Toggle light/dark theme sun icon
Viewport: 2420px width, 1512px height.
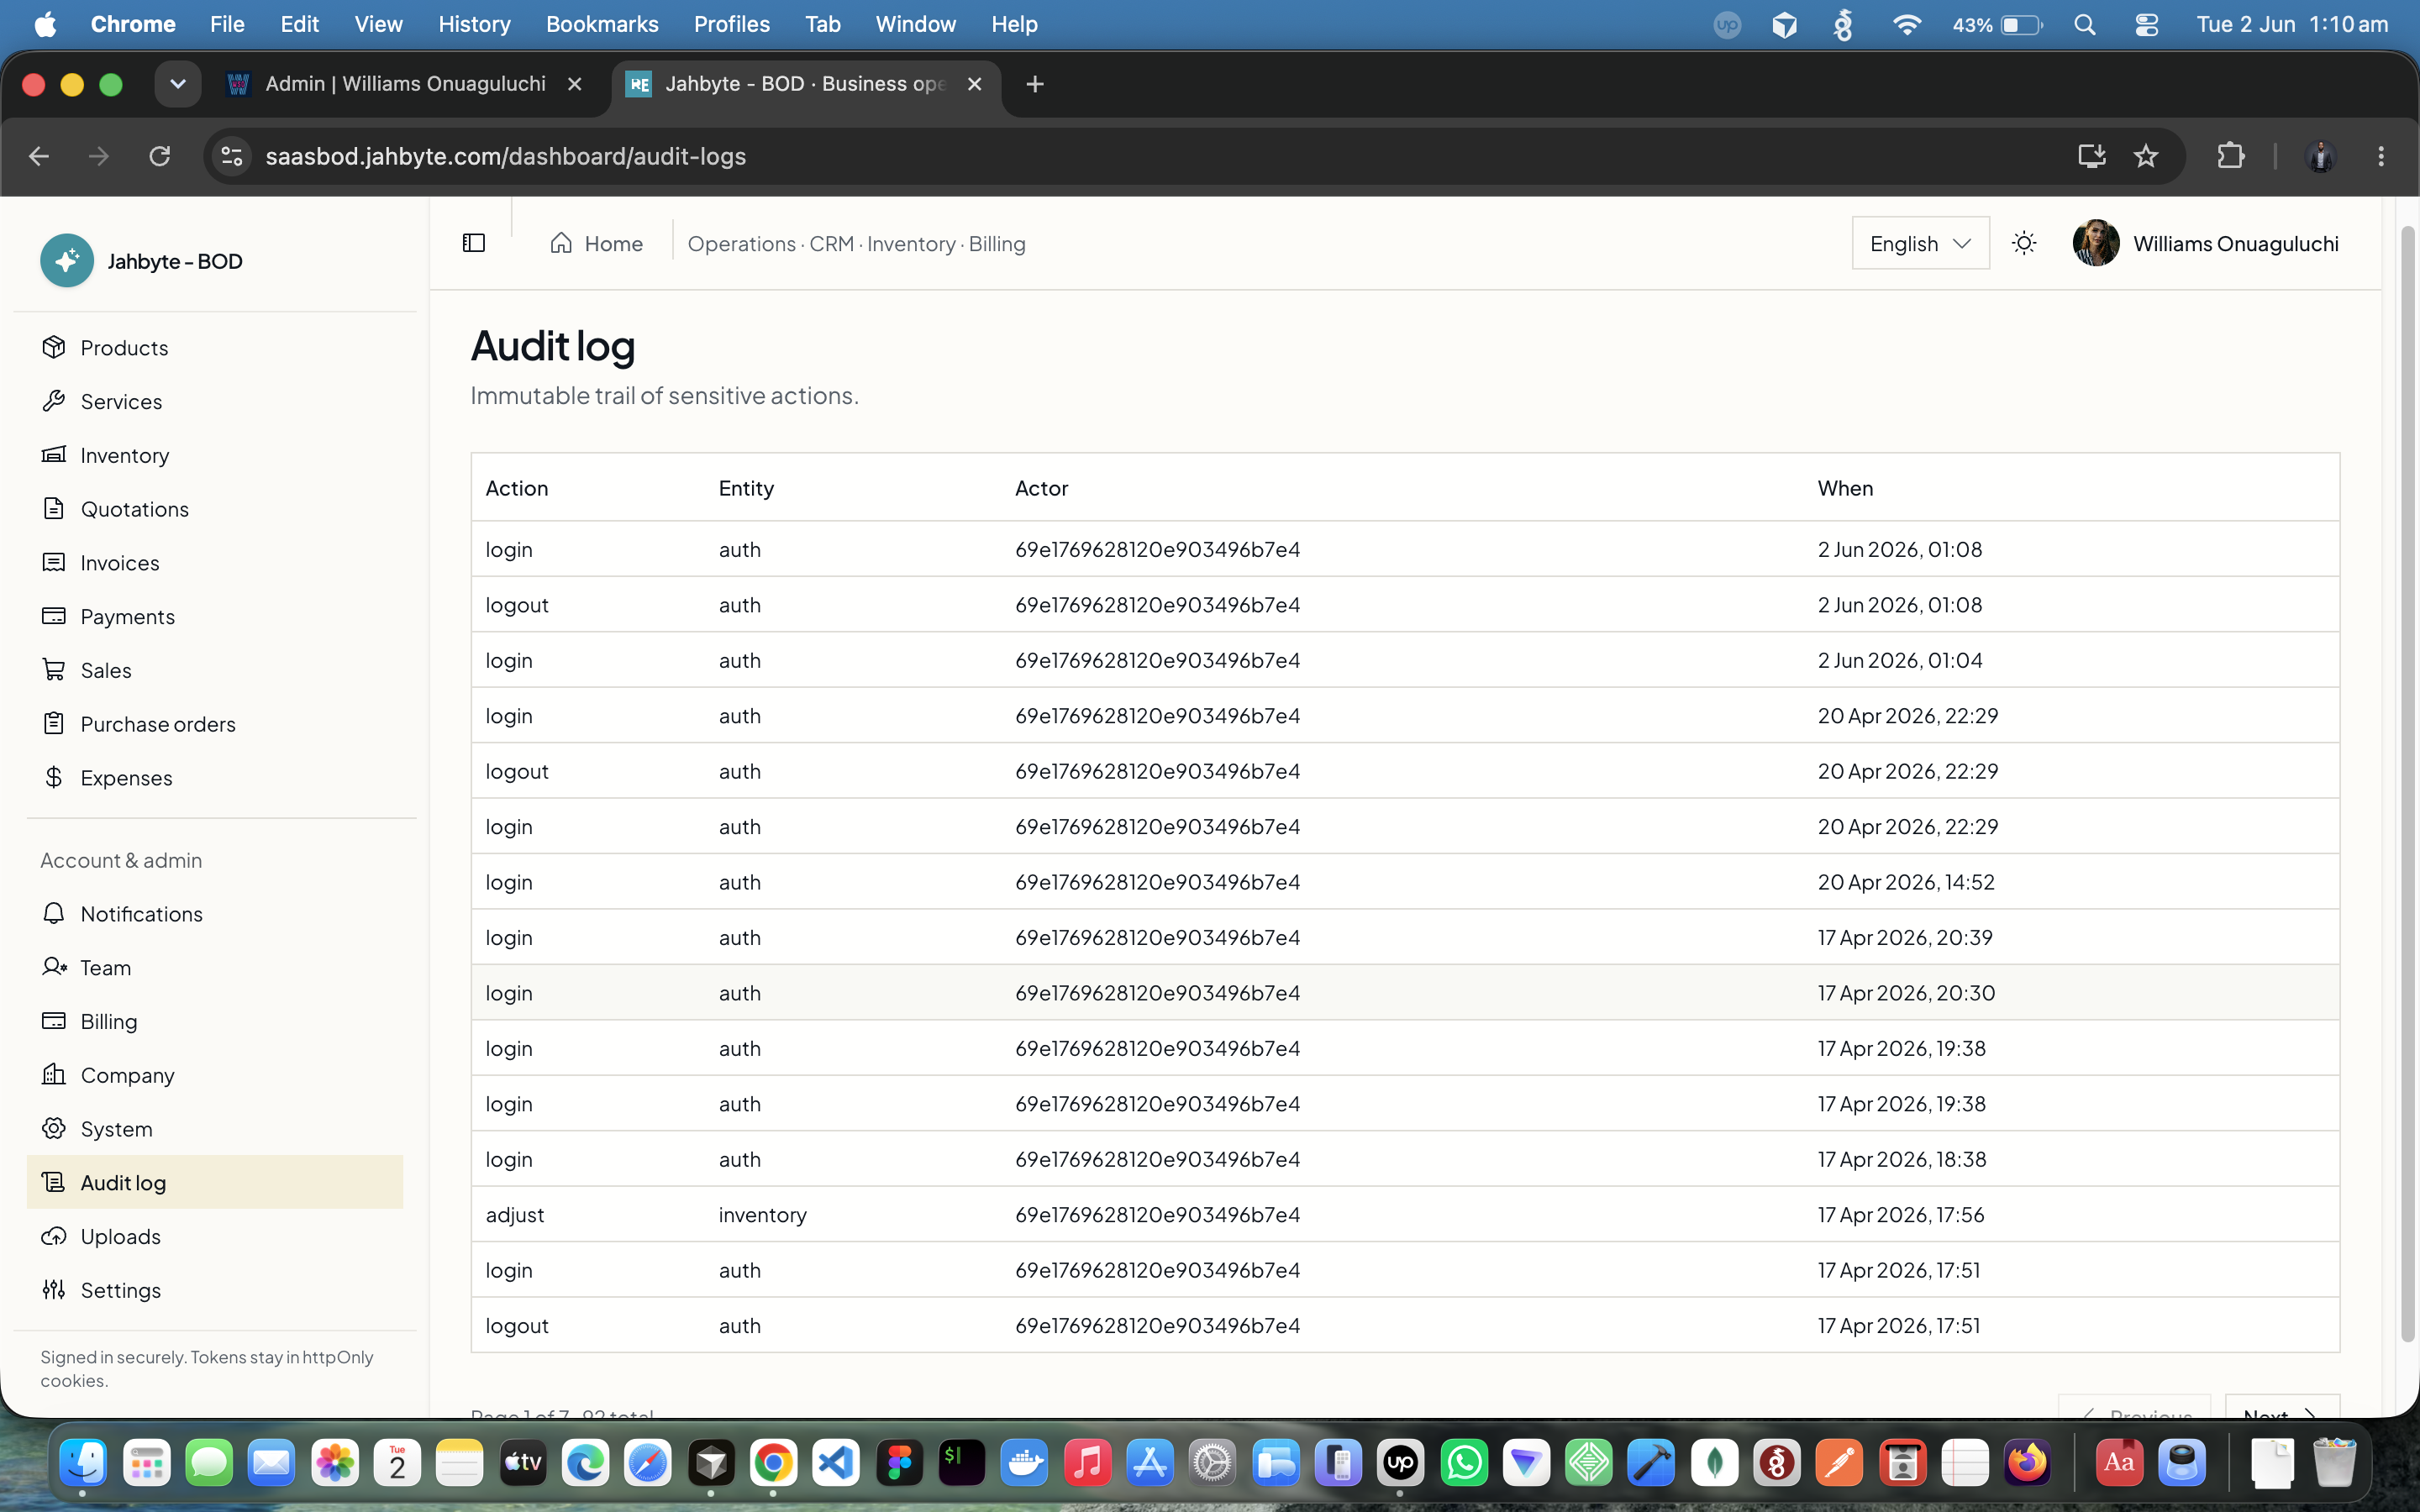[x=2024, y=243]
